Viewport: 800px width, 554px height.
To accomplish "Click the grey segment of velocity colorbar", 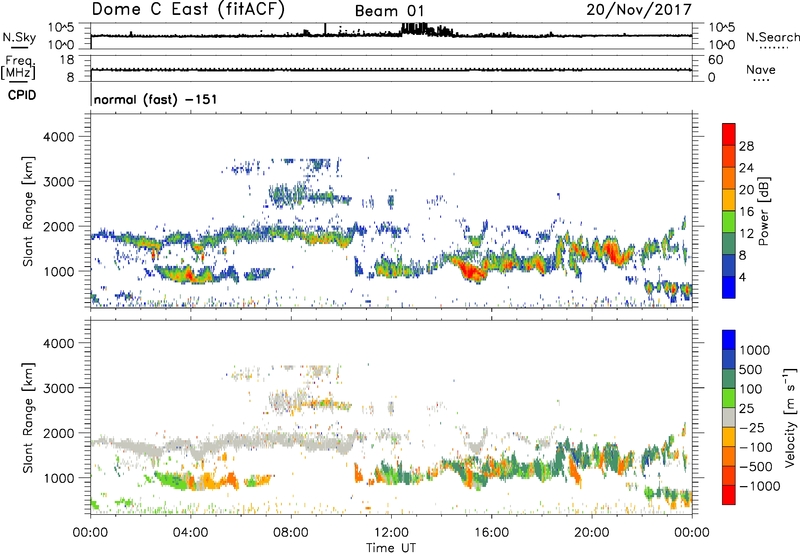I will coord(729,417).
